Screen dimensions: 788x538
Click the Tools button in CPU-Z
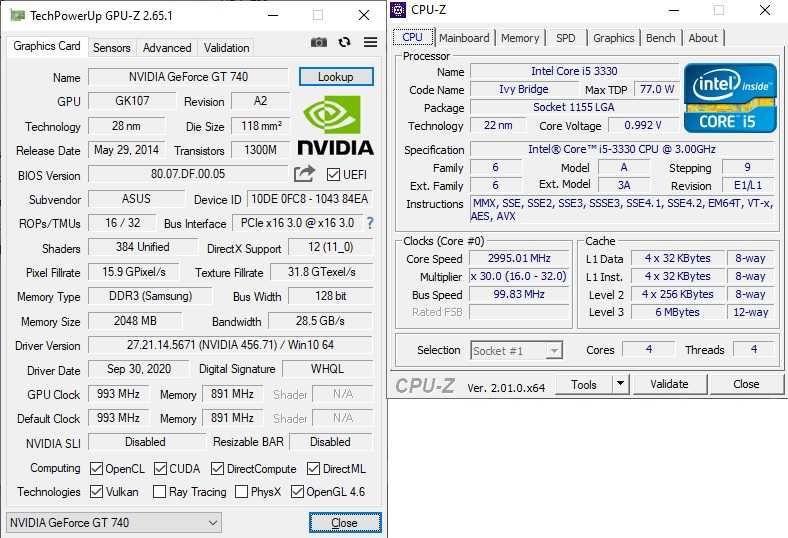[x=584, y=384]
